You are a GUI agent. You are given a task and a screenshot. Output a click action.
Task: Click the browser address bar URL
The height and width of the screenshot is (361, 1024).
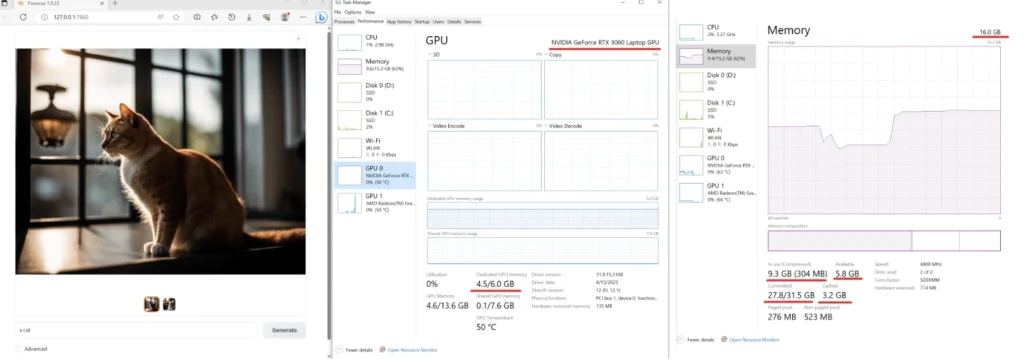coord(71,17)
